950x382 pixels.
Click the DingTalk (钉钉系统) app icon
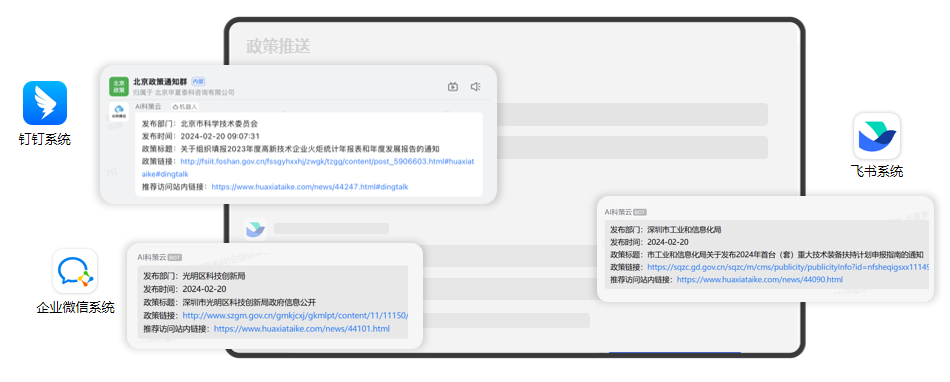tap(45, 103)
